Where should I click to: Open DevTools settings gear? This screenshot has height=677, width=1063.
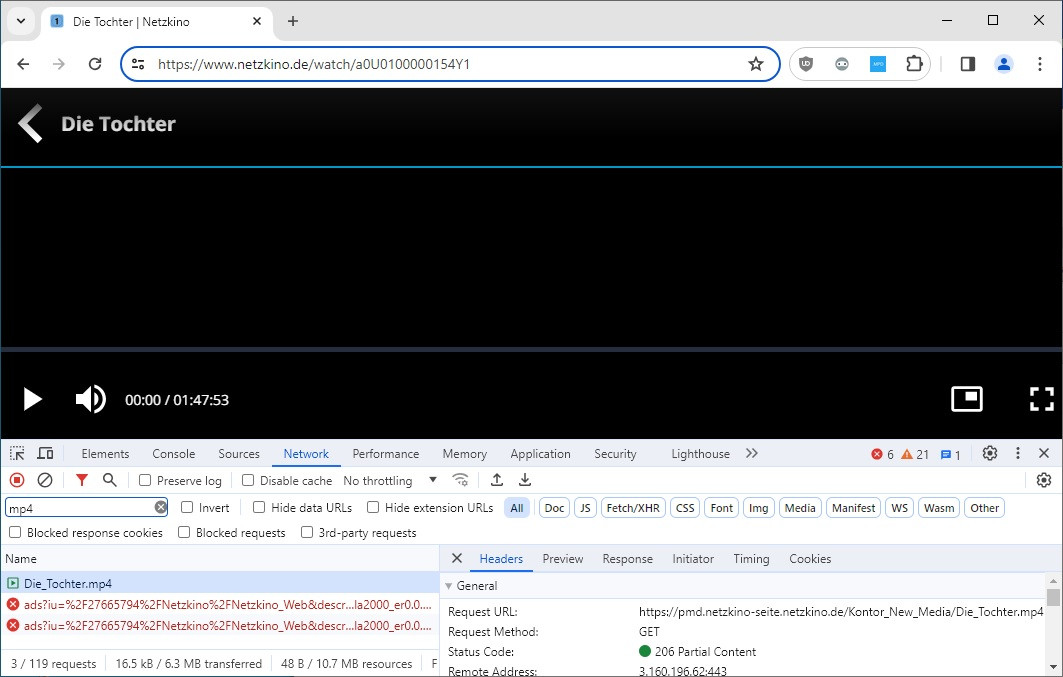coord(989,454)
